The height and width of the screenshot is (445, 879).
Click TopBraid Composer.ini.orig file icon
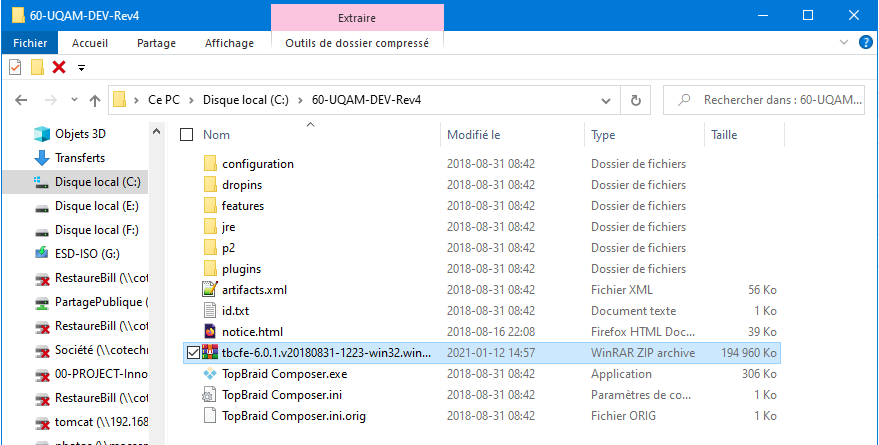pyautogui.click(x=209, y=416)
